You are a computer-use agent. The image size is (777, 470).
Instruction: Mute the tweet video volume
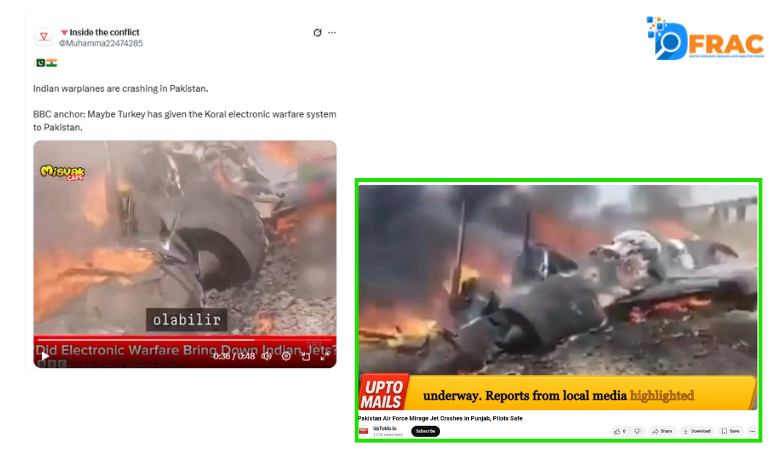[267, 356]
